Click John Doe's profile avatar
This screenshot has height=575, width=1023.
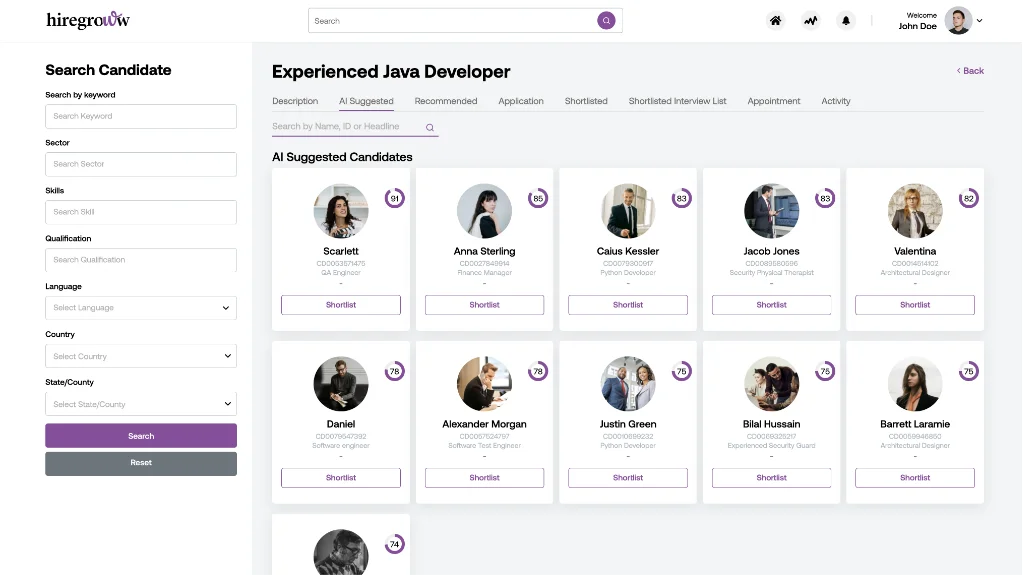(x=957, y=21)
